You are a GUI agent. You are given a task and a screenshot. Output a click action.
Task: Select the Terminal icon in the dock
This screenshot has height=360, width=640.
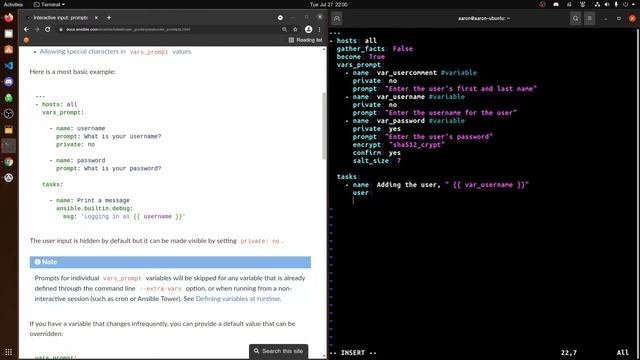pos(9,146)
